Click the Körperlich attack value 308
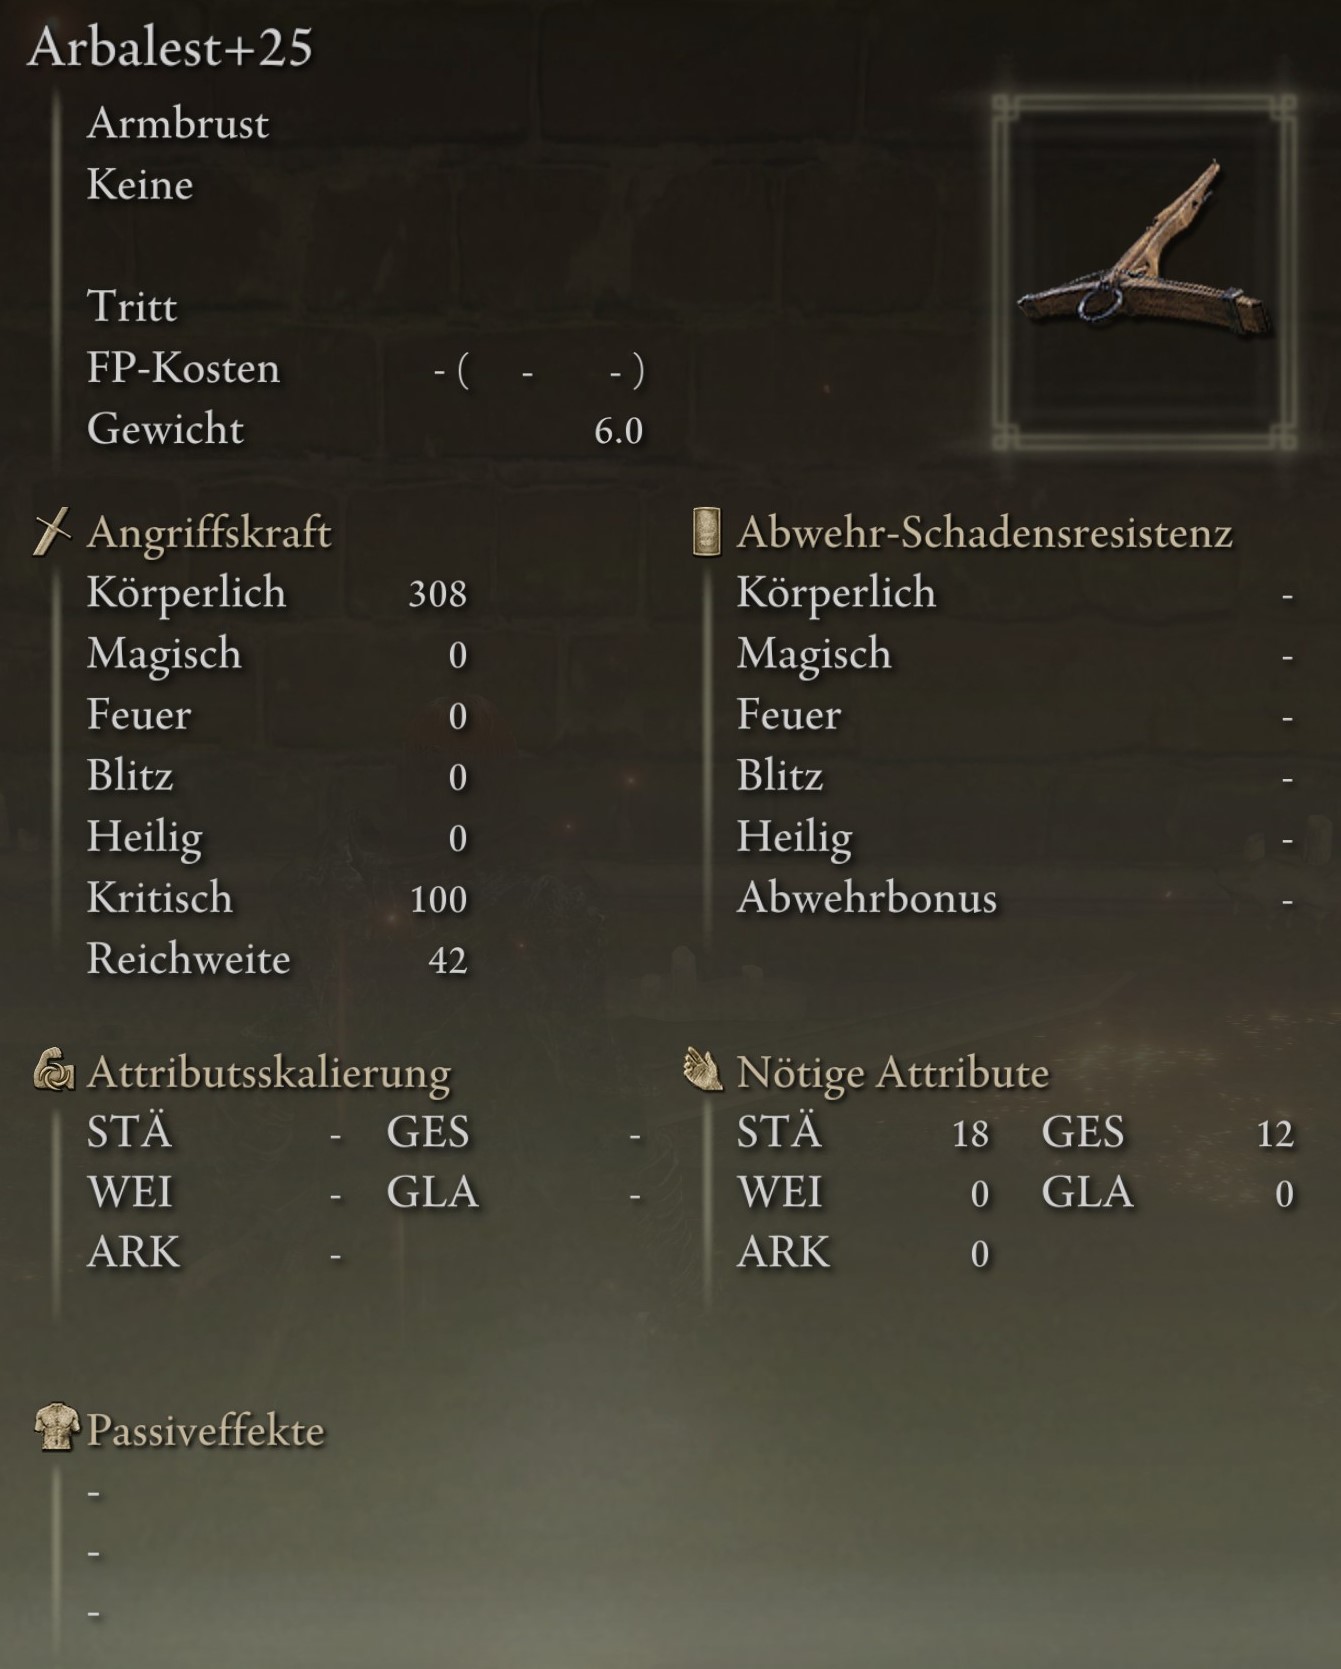Viewport: 1341px width, 1669px height. [x=437, y=594]
